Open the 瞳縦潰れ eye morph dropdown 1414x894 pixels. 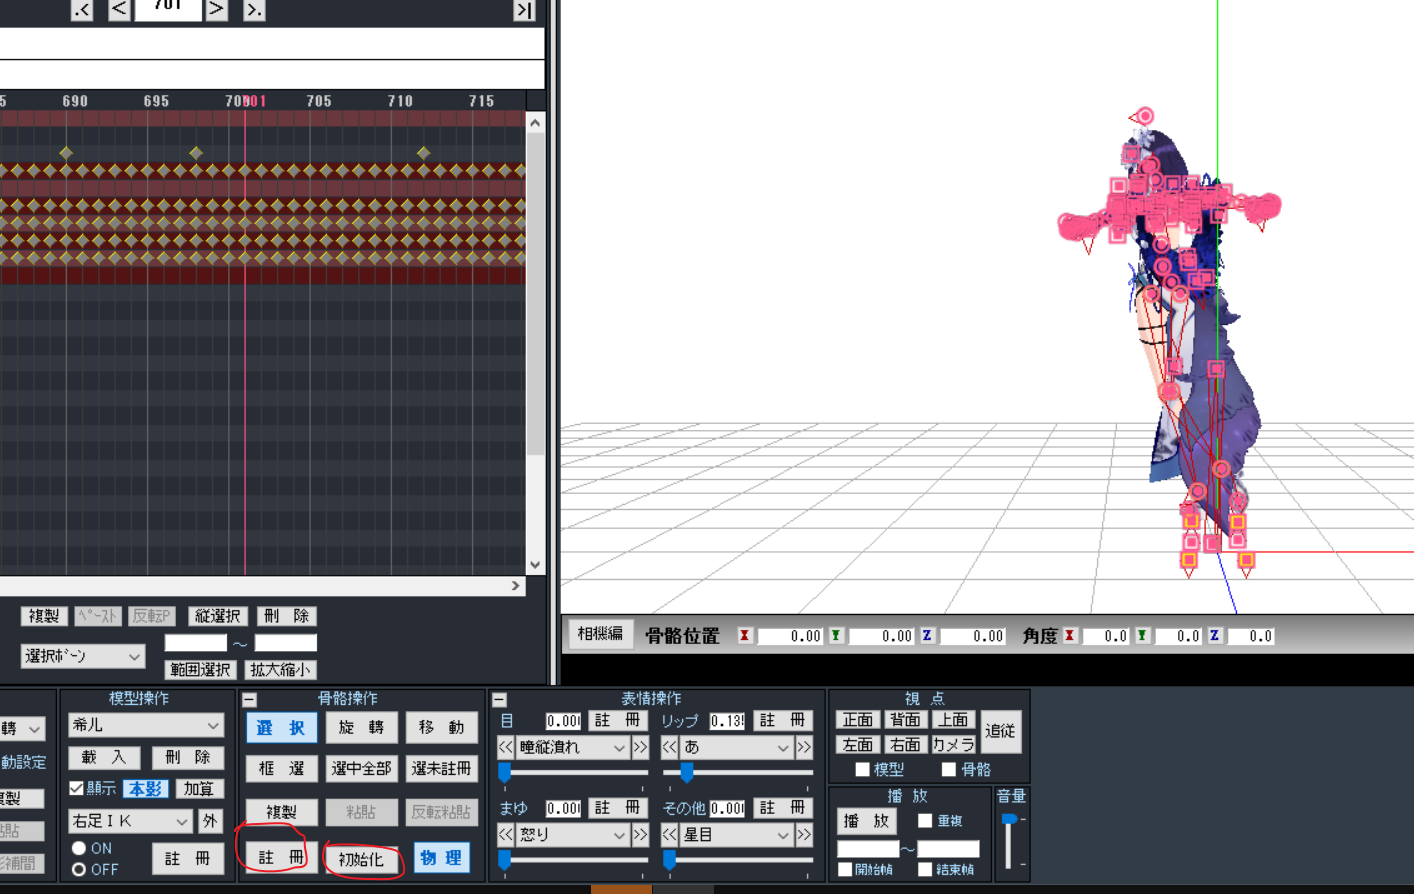click(x=573, y=747)
